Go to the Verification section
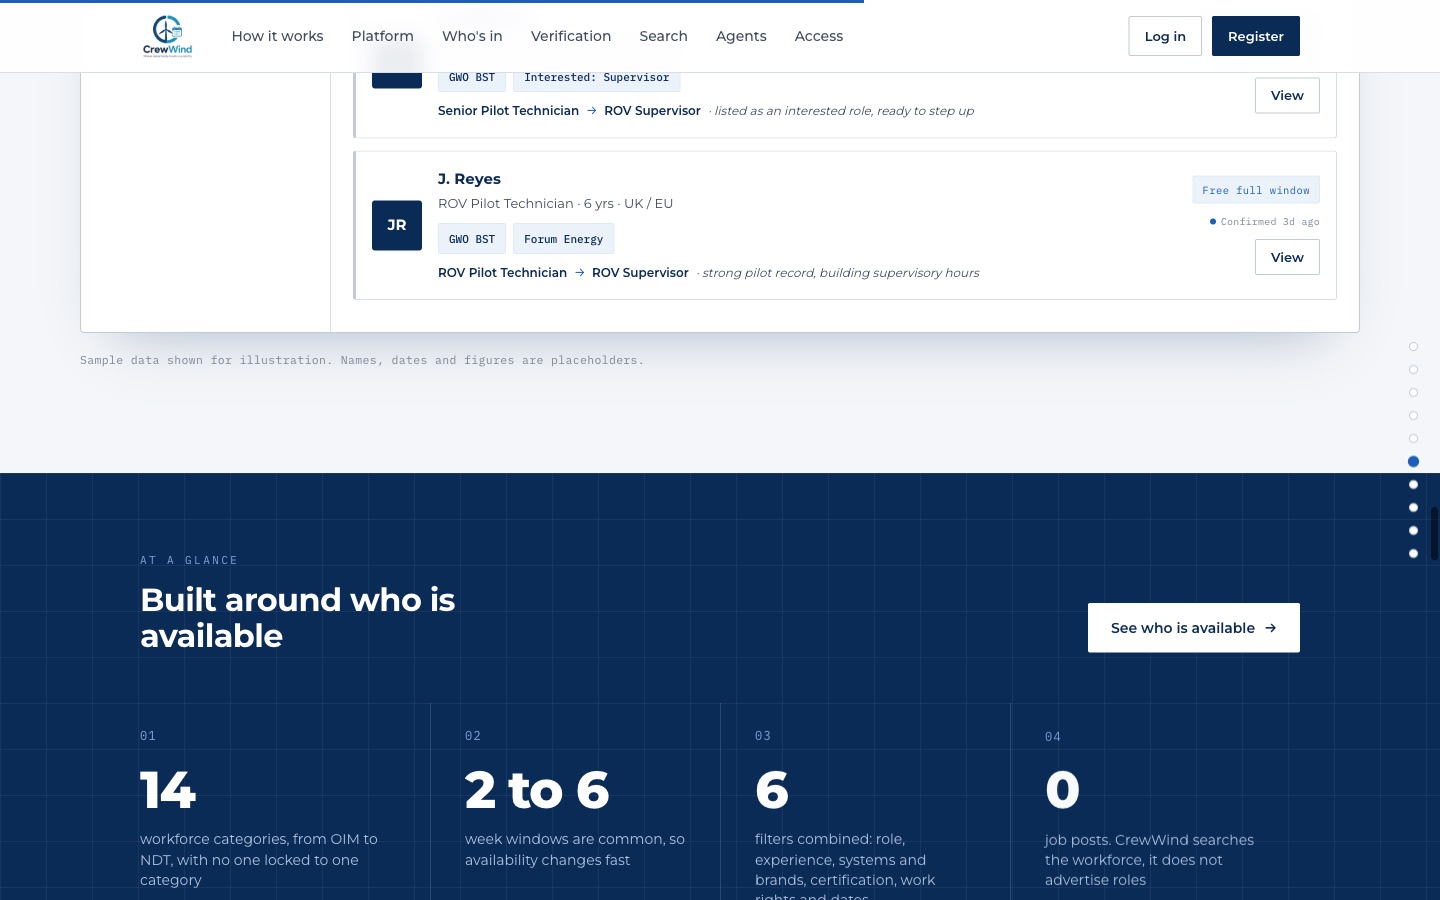Viewport: 1440px width, 900px height. tap(571, 36)
